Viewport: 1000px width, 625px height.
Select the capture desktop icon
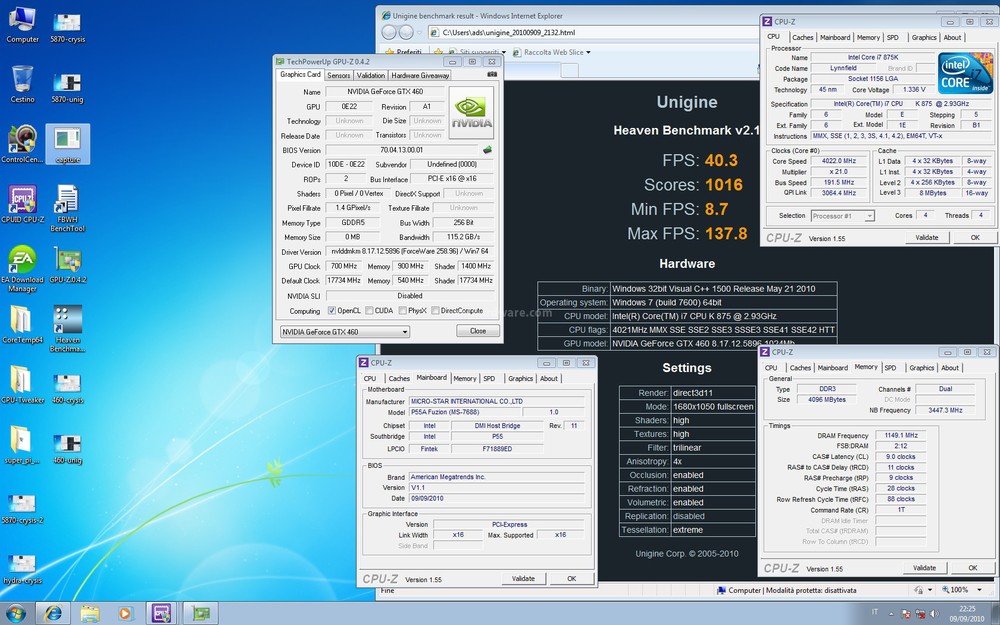point(68,145)
